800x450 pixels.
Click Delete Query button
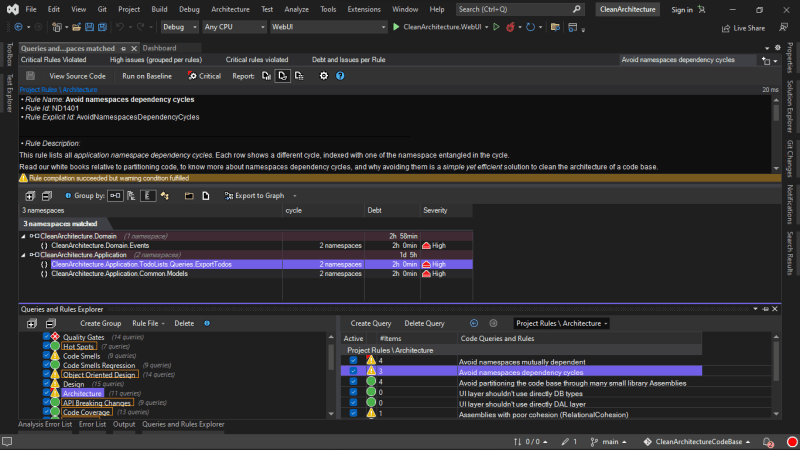pyautogui.click(x=424, y=323)
